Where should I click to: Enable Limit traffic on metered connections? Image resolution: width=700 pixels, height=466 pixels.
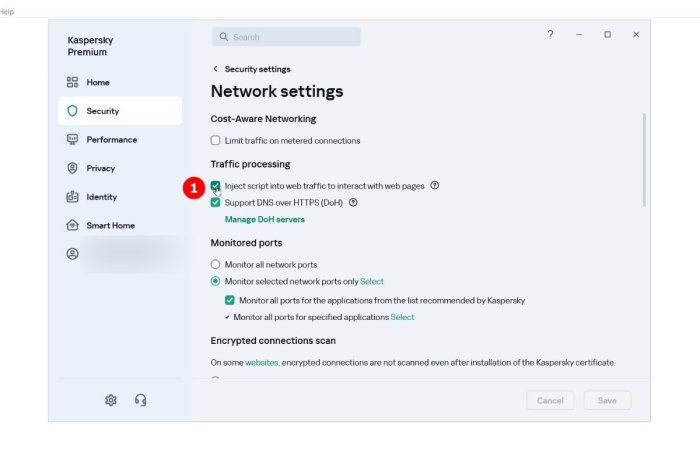(x=215, y=141)
